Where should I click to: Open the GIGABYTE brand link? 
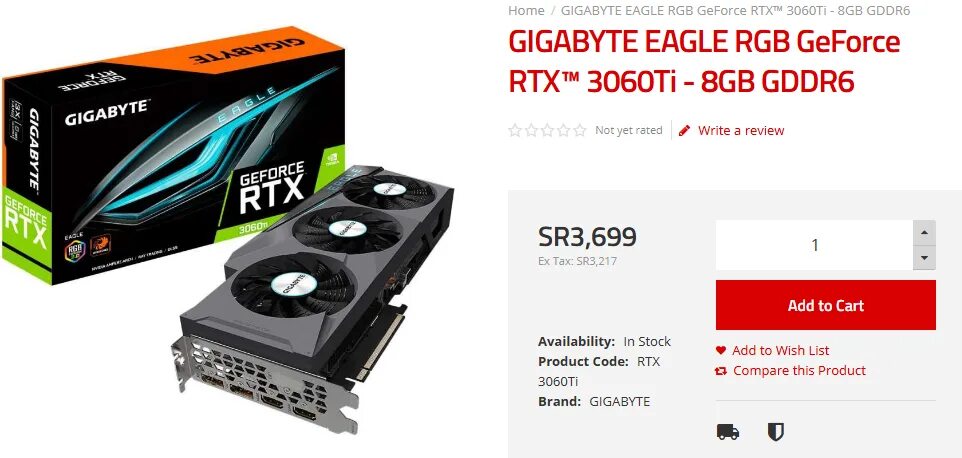(x=620, y=402)
